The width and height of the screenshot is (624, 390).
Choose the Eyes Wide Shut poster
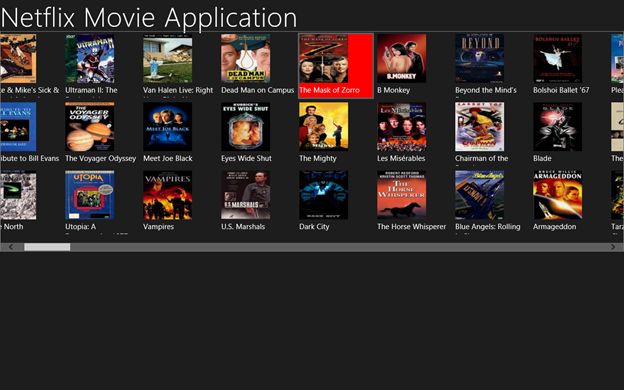(246, 127)
